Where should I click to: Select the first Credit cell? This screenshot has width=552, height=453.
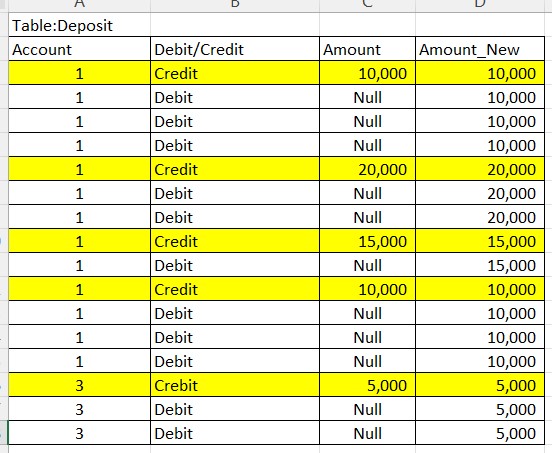(x=235, y=73)
